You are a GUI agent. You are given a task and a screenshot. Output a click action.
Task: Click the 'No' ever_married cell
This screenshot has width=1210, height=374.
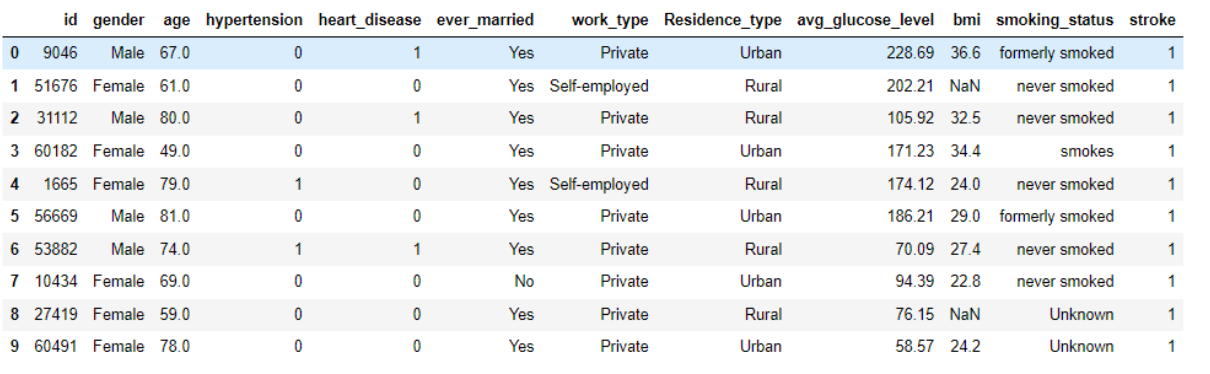(524, 281)
